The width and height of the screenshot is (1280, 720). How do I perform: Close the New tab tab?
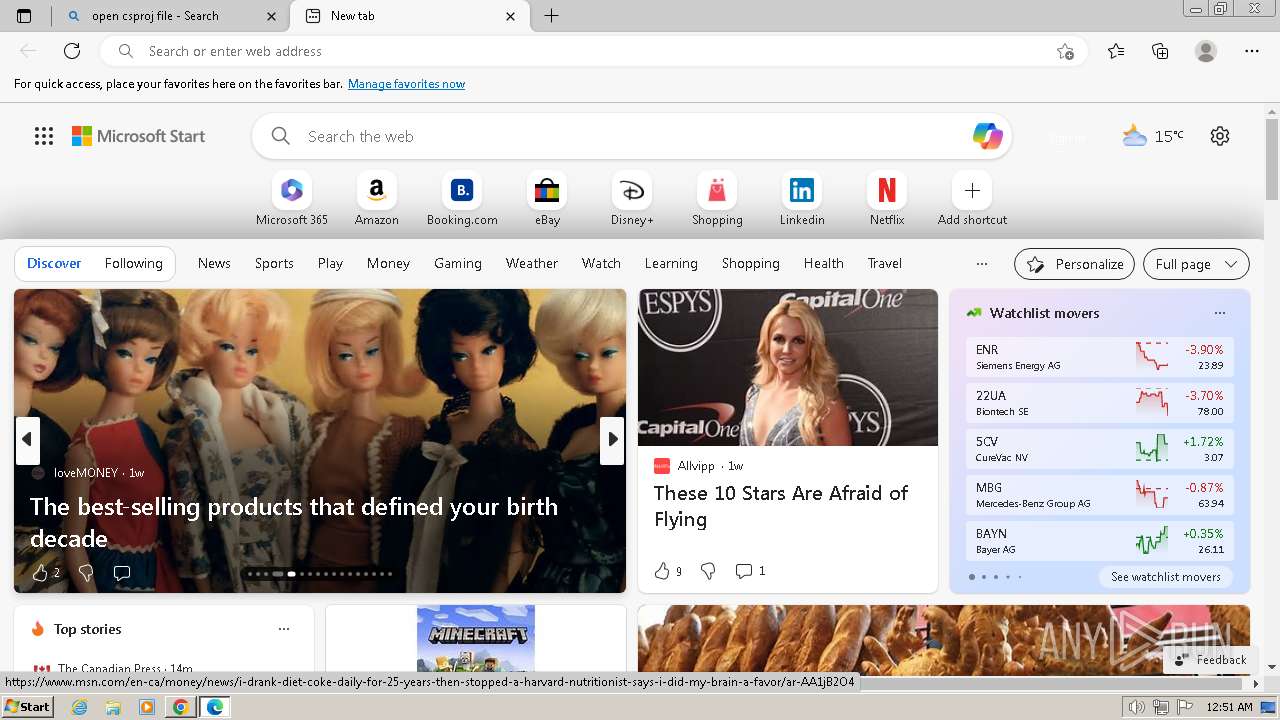tap(511, 16)
